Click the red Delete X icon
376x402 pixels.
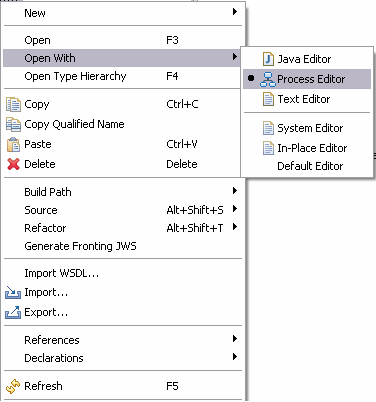coord(13,164)
